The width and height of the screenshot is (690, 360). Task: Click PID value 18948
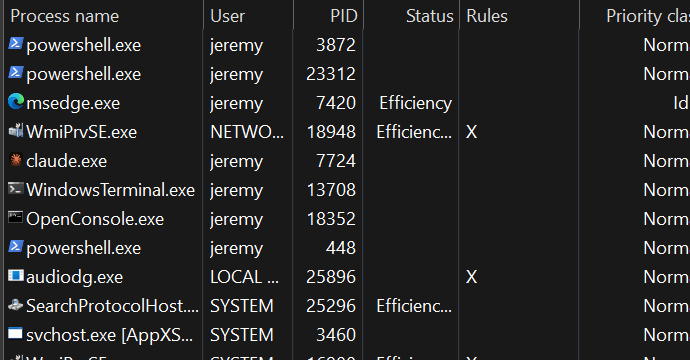click(331, 132)
